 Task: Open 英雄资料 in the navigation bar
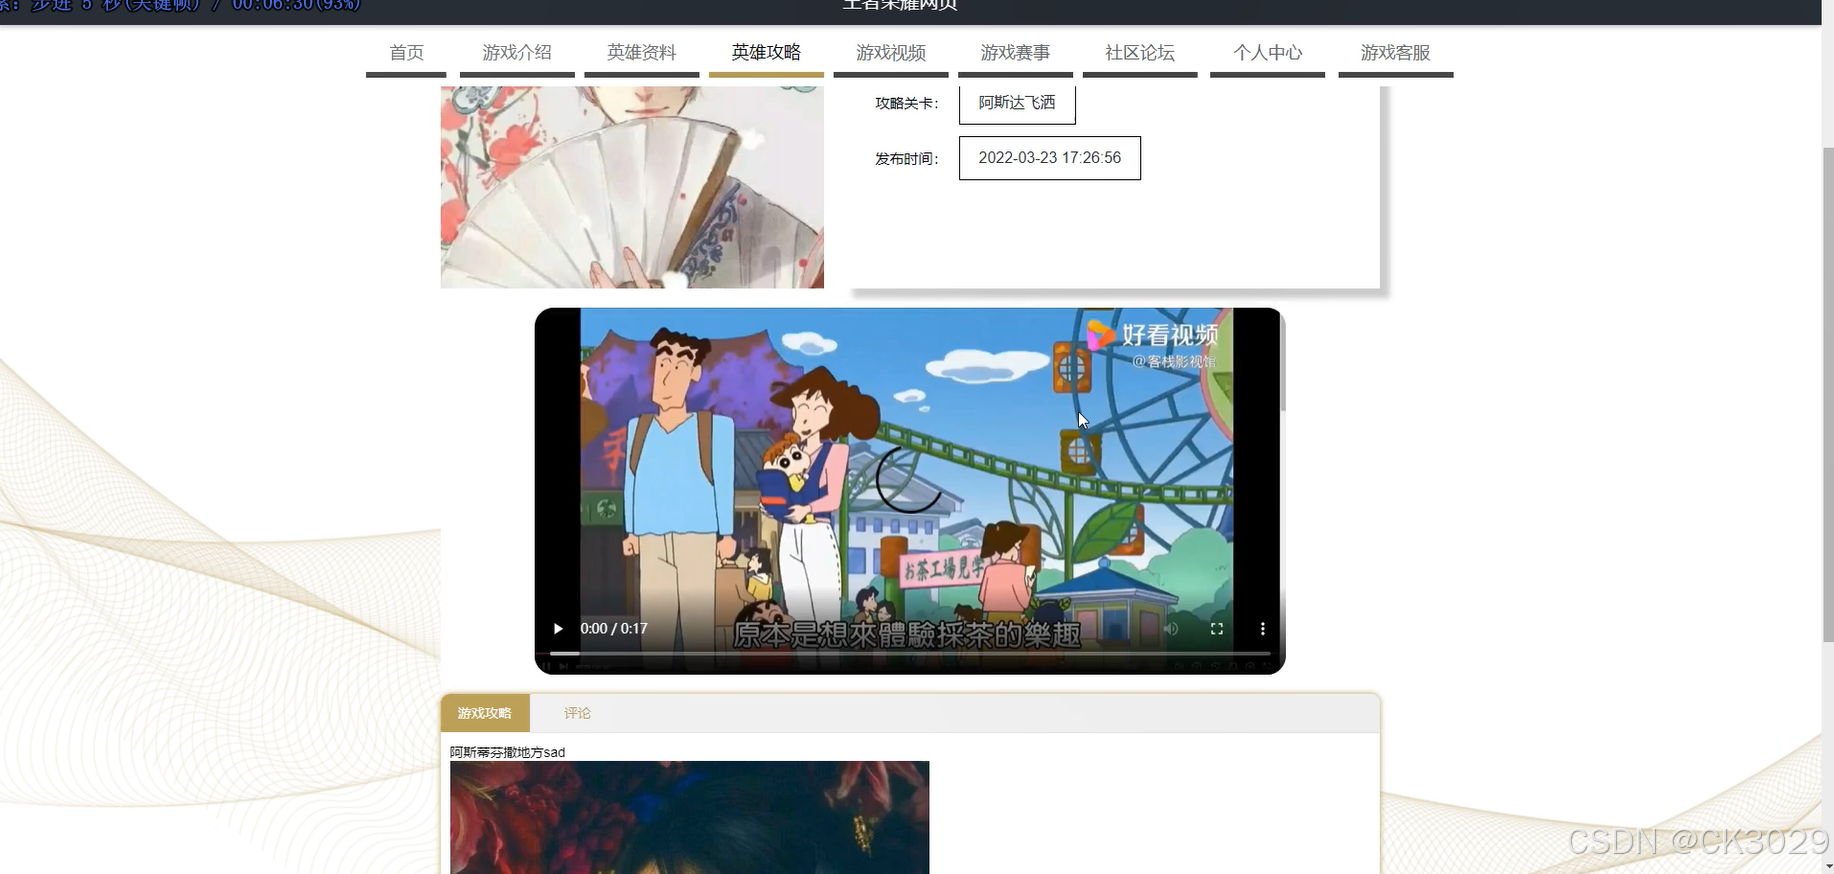click(x=641, y=53)
